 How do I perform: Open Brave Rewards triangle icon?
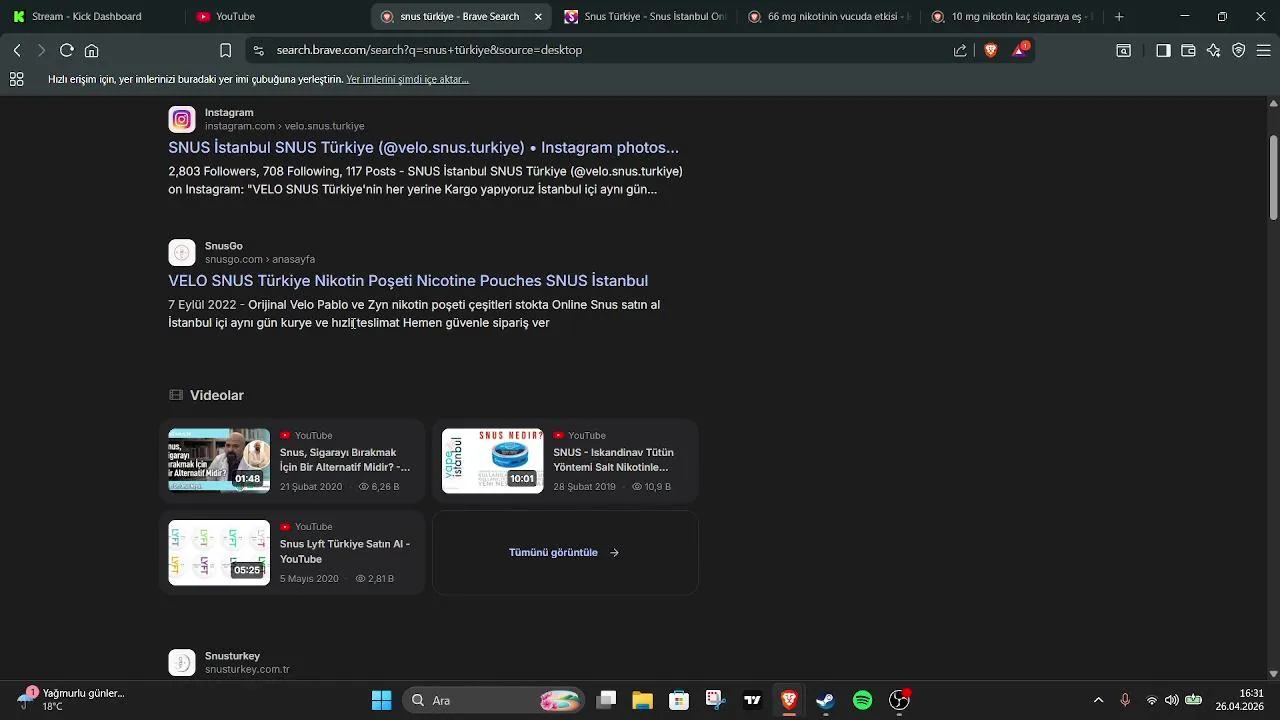[x=1020, y=49]
